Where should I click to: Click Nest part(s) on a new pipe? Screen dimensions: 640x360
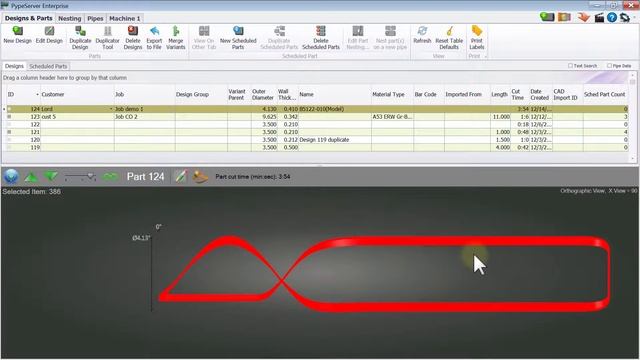pyautogui.click(x=390, y=38)
